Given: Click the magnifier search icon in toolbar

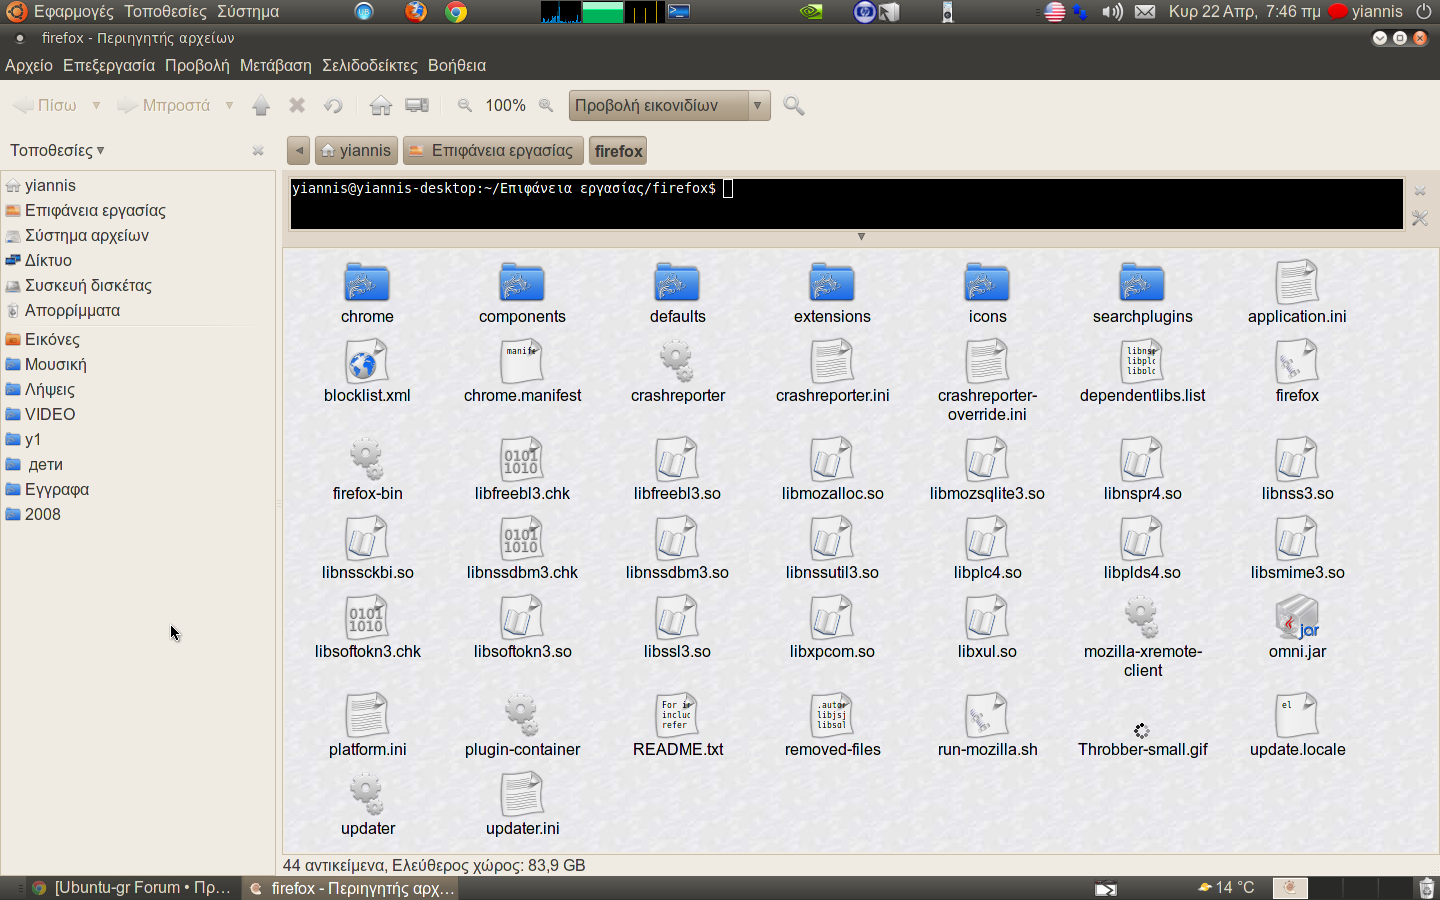Looking at the screenshot, I should 794,106.
